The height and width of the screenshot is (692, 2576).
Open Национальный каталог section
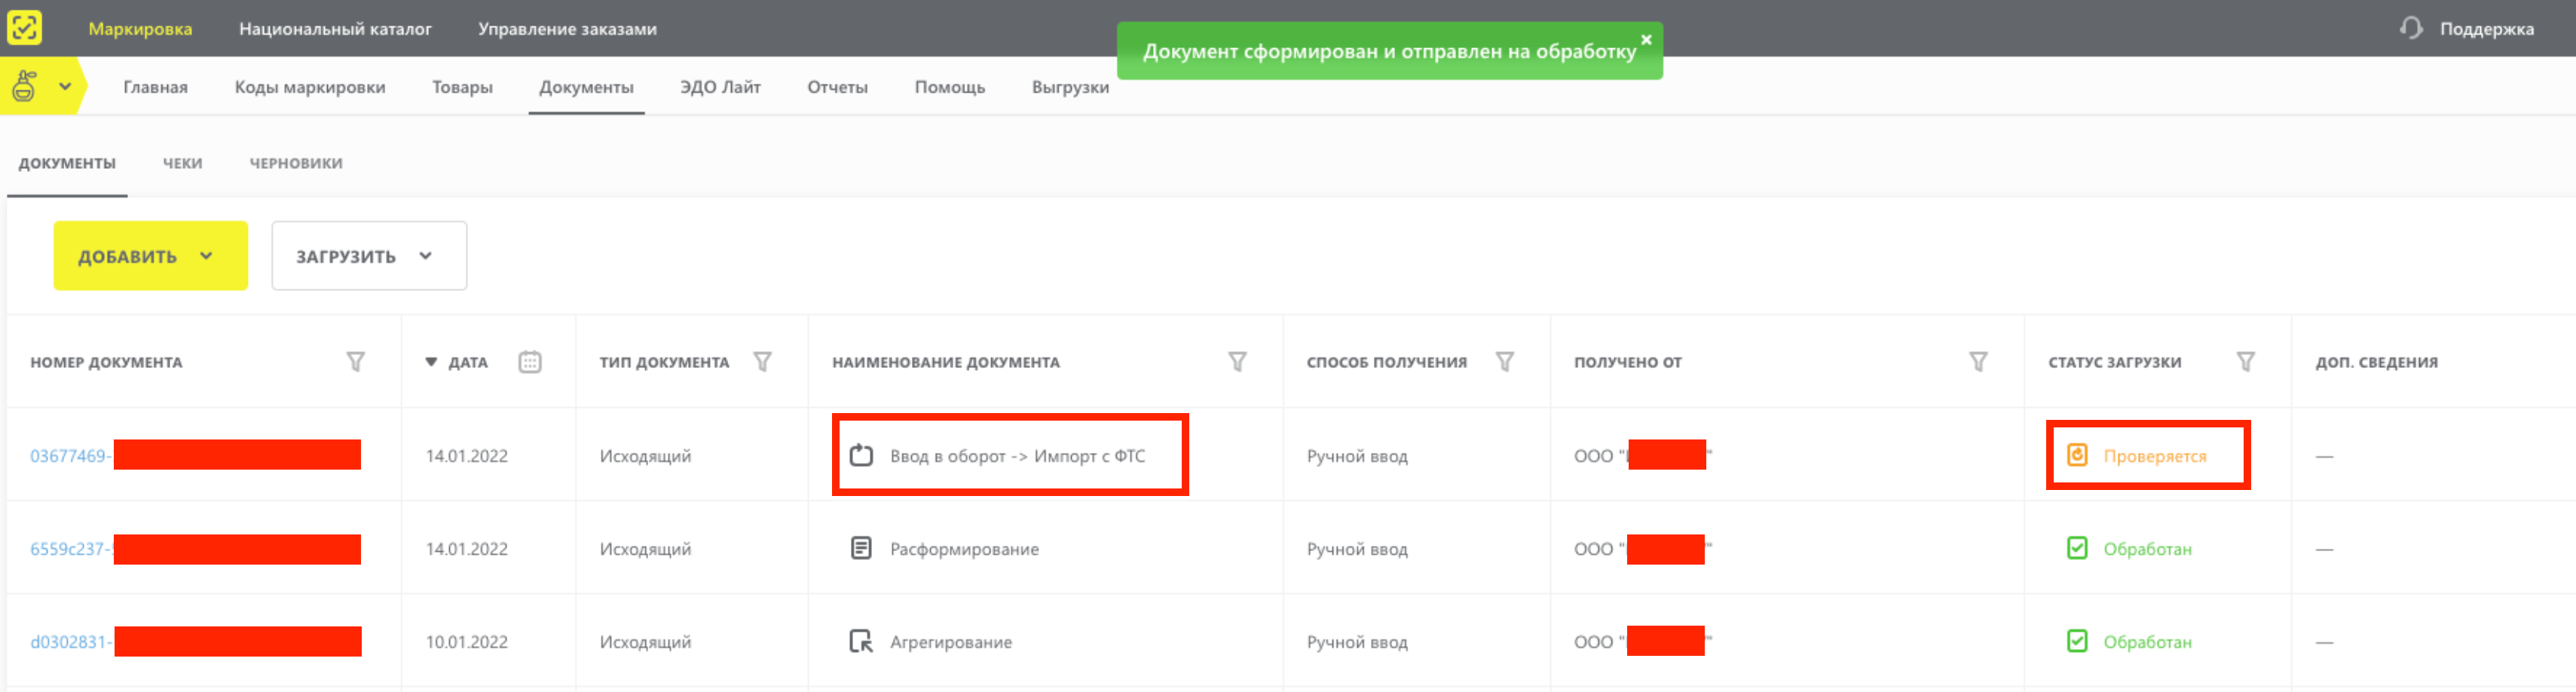335,29
